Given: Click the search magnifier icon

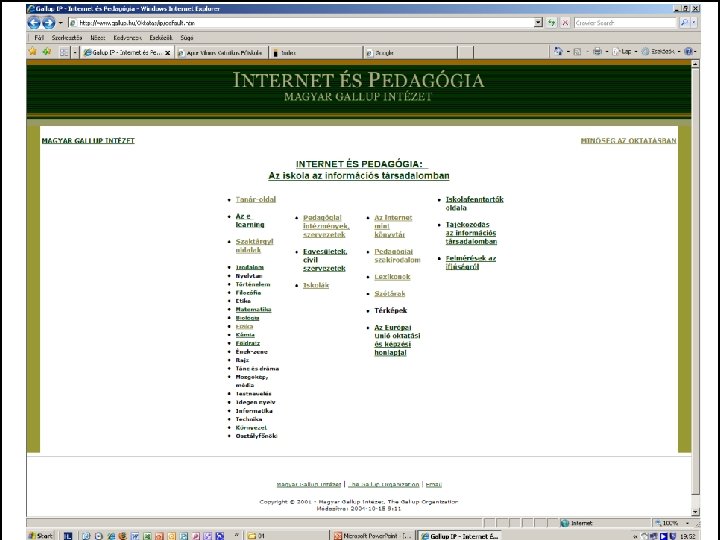Looking at the screenshot, I should point(684,22).
